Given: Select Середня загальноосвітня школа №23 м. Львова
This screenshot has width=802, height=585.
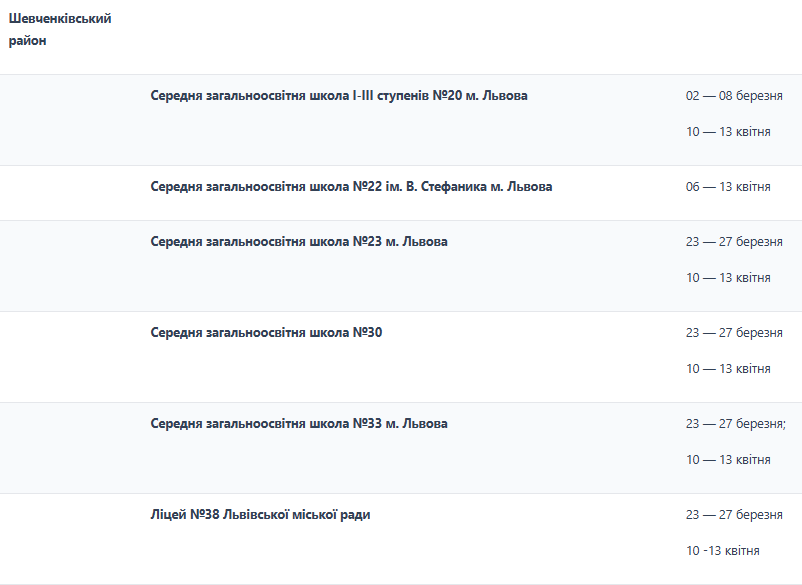Looking at the screenshot, I should coord(299,241).
